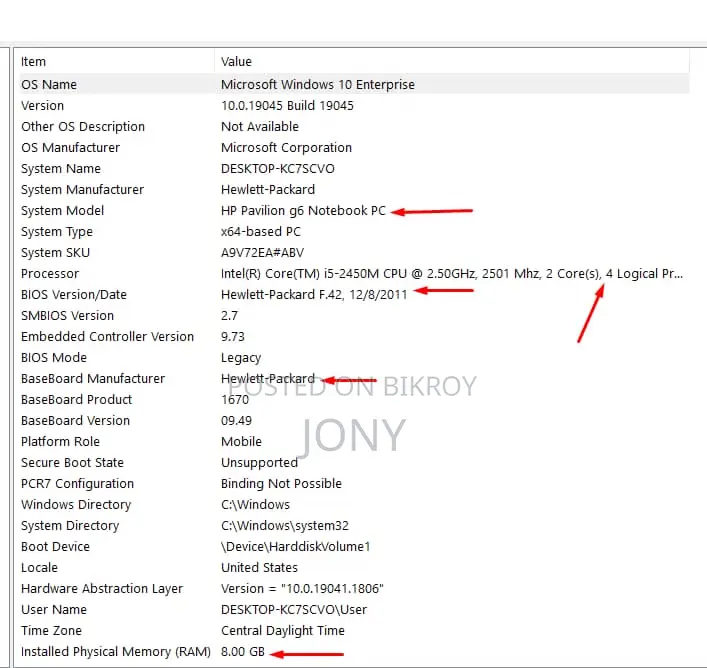Select the System Model row label
This screenshot has height=668, width=707.
(62, 211)
